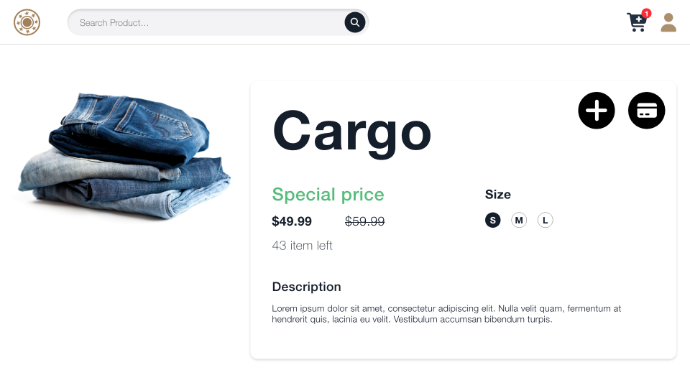Select size S
Screen dimensions: 690x388
pos(492,220)
